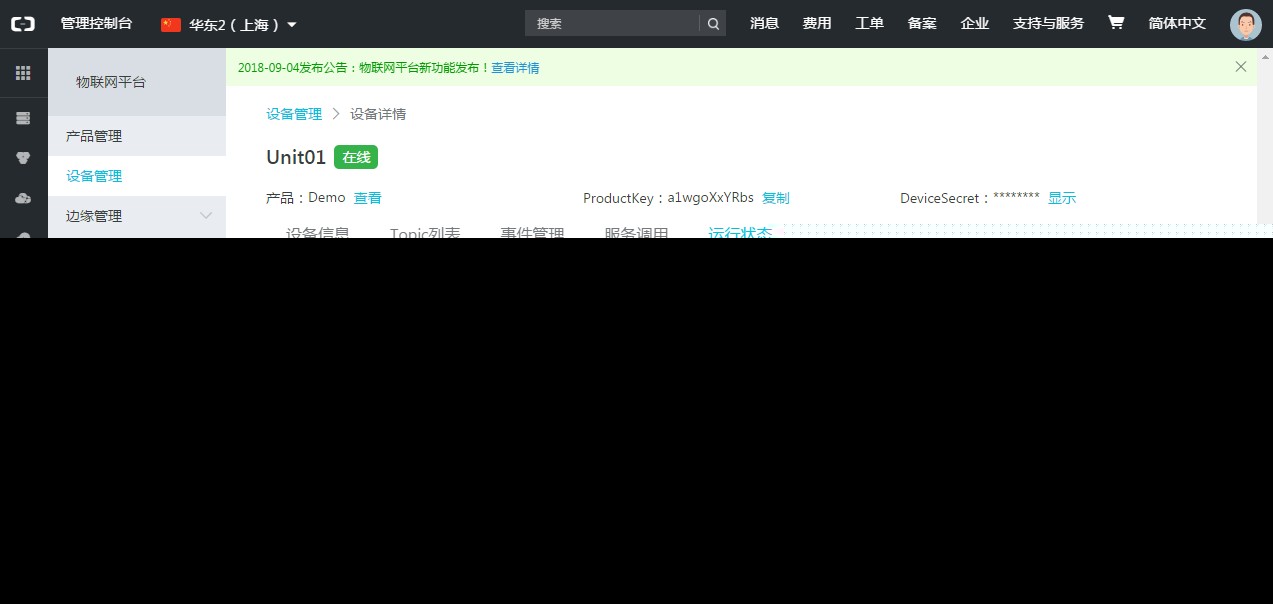This screenshot has height=604, width=1273.
Task: Click the cloud upload sidebar icon
Action: (23, 198)
